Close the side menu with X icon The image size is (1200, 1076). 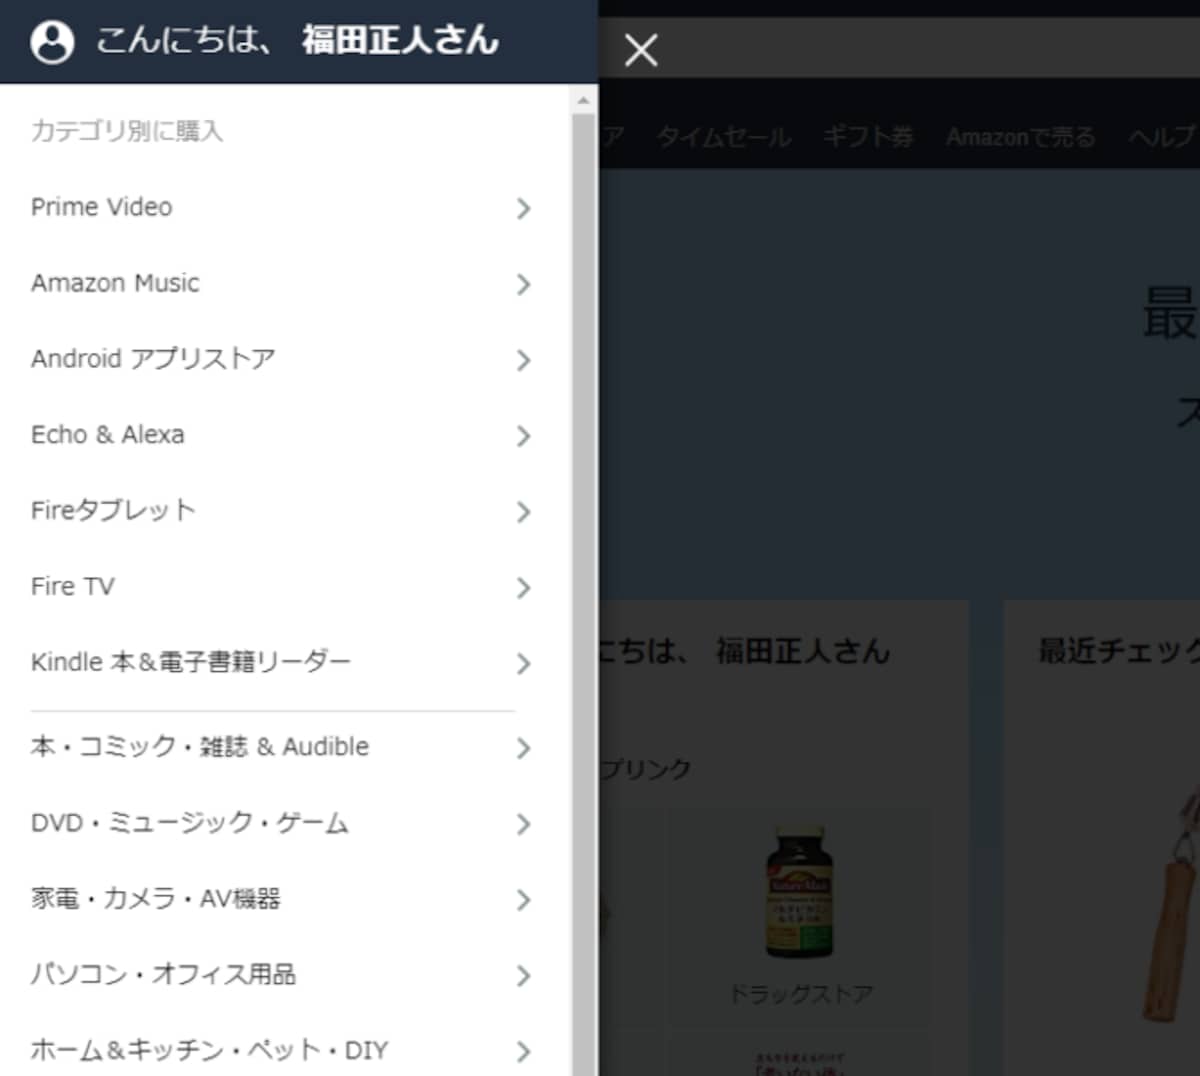[x=641, y=49]
